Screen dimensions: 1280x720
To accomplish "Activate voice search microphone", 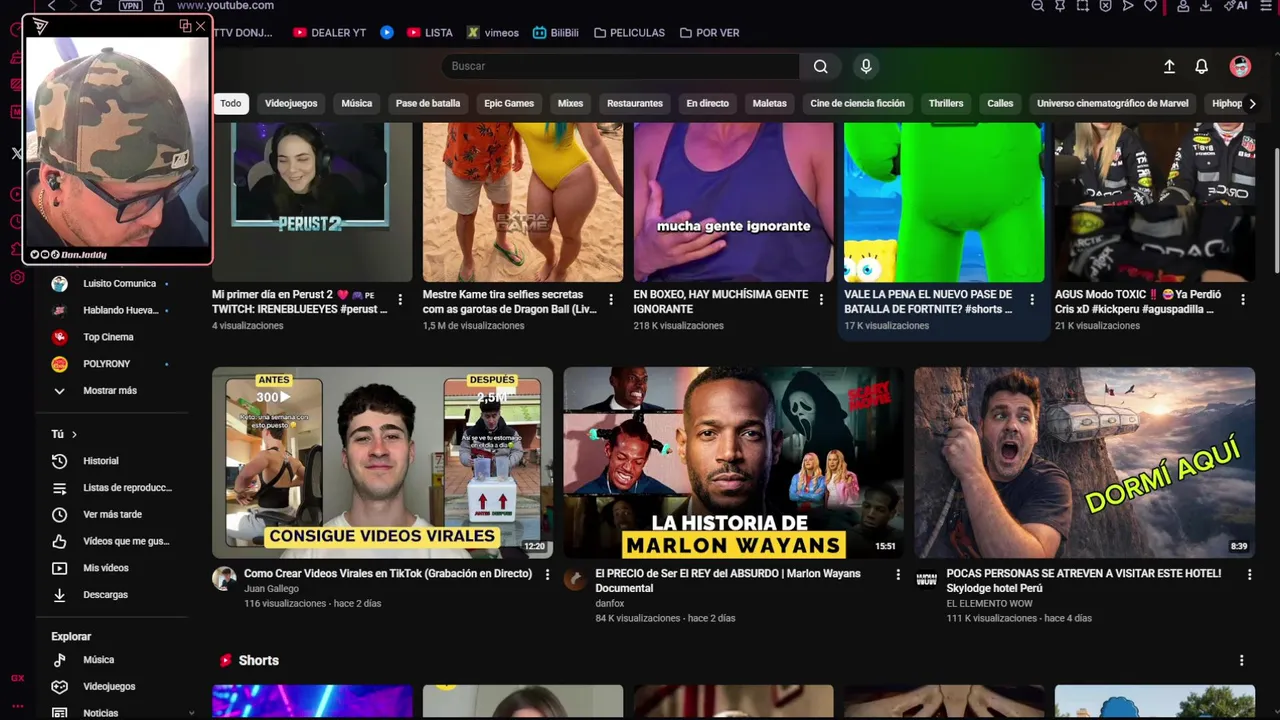I will tap(866, 66).
